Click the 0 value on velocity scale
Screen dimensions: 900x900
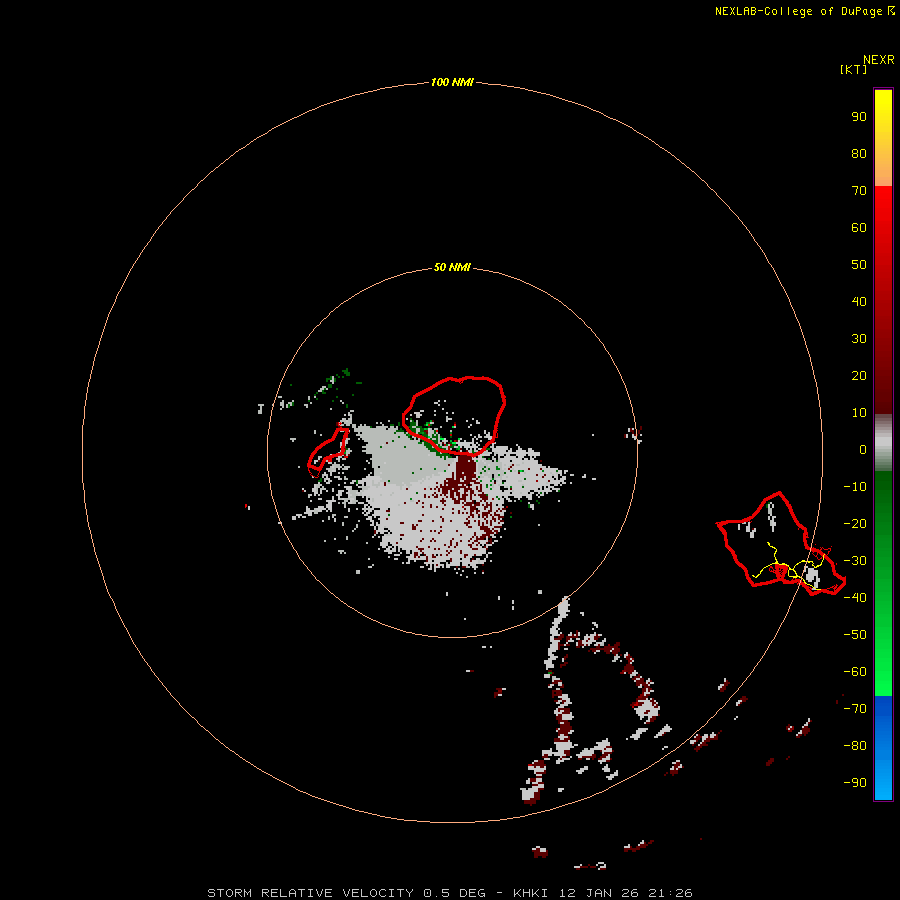863,449
